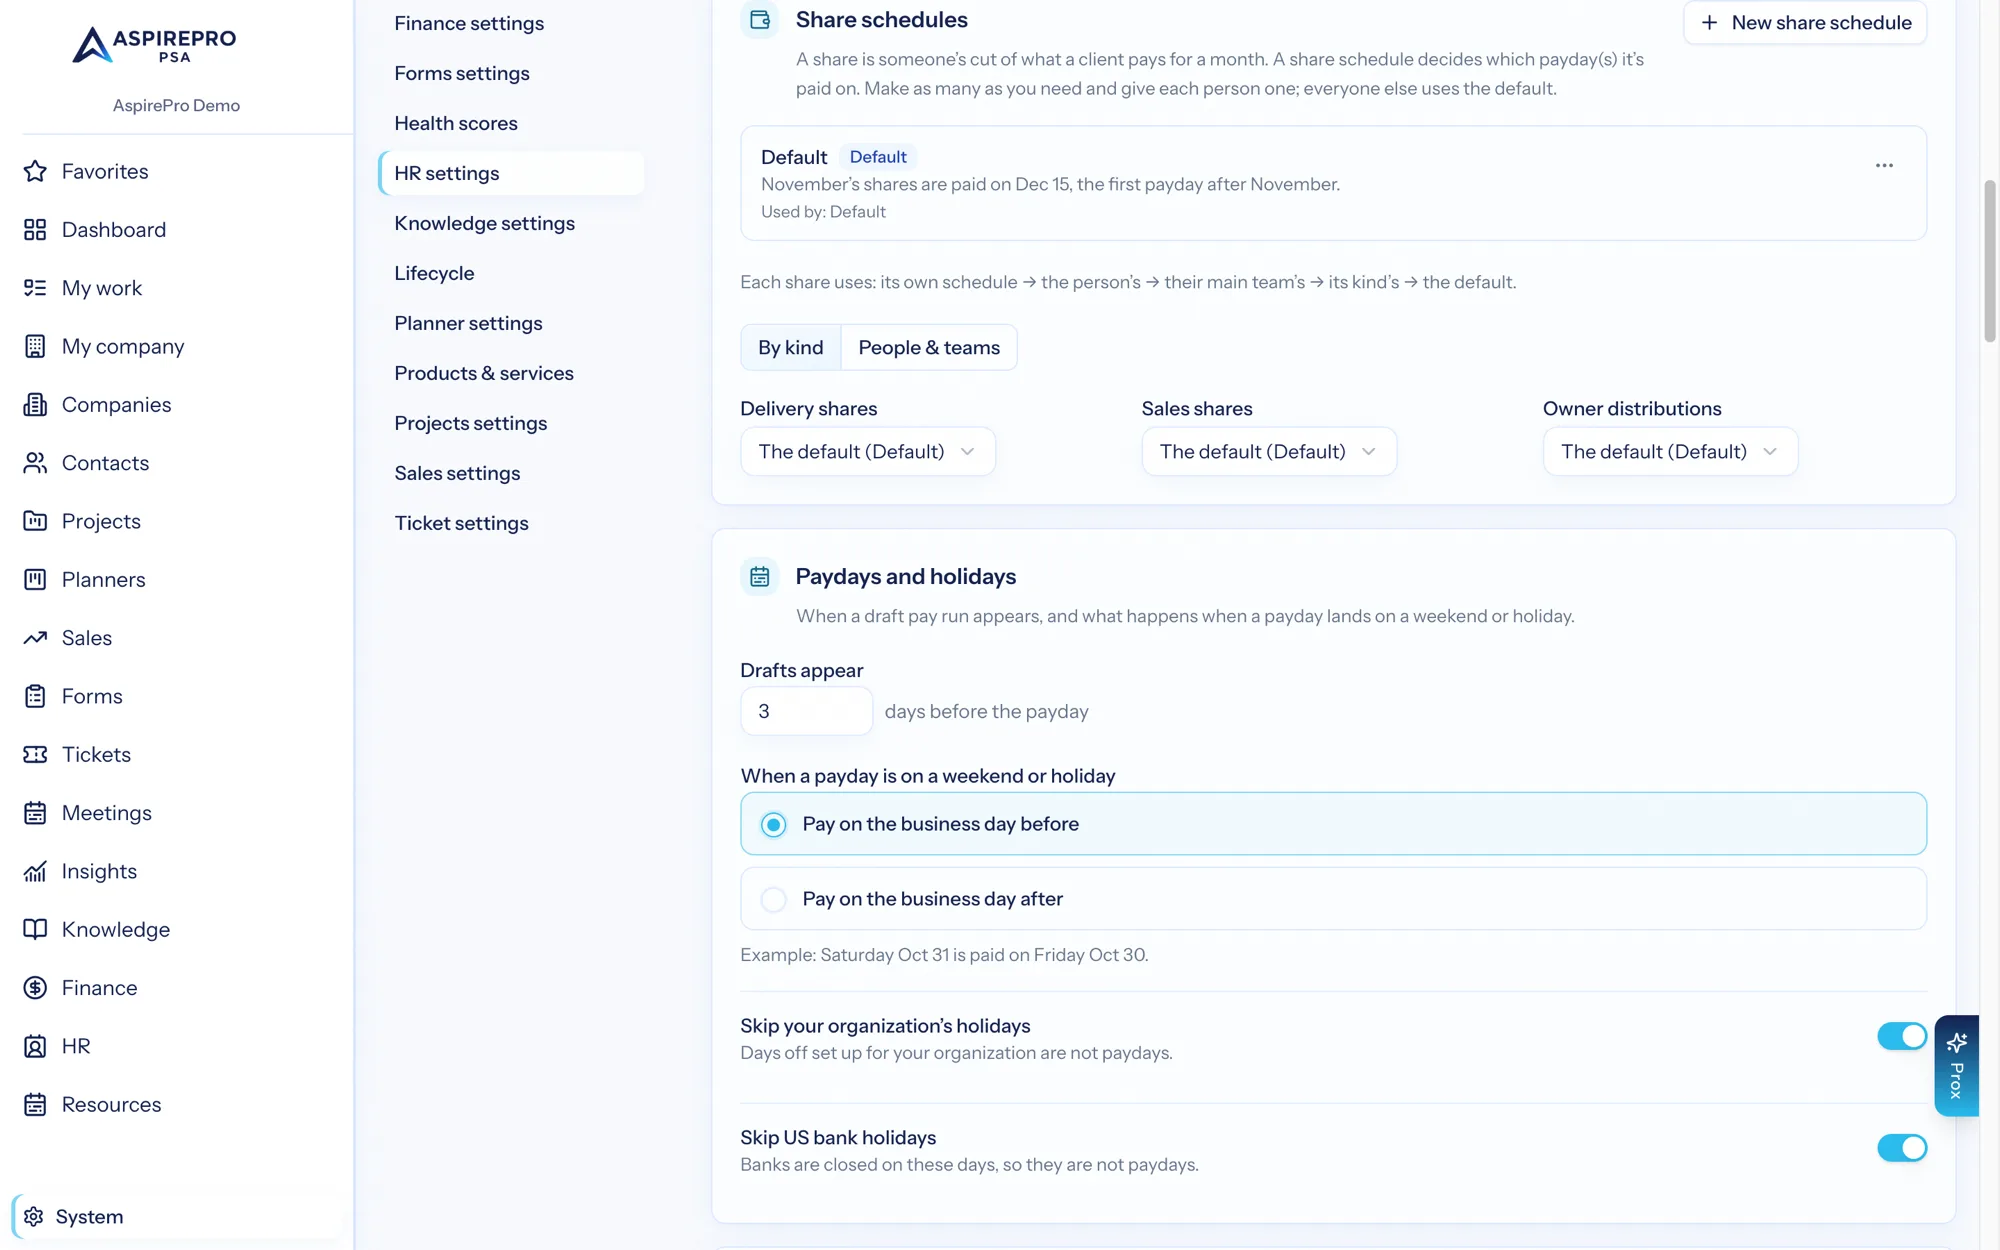Go to Health scores settings
Viewport: 2000px width, 1250px height.
coord(455,123)
